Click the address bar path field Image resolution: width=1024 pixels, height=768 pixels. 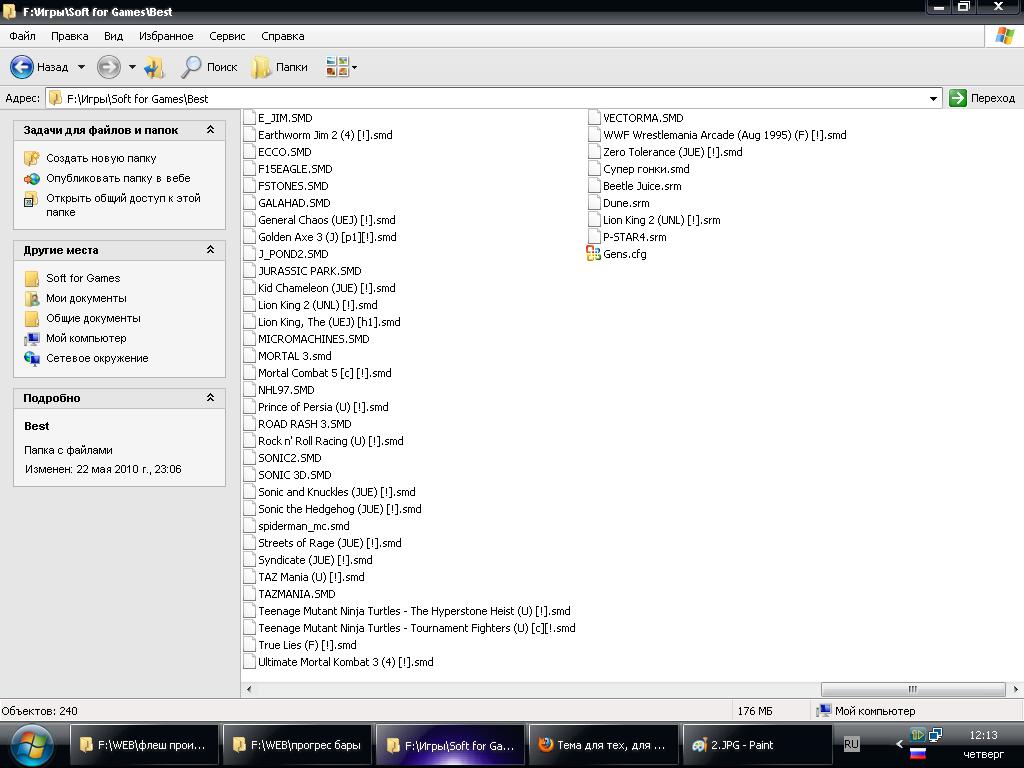[494, 99]
